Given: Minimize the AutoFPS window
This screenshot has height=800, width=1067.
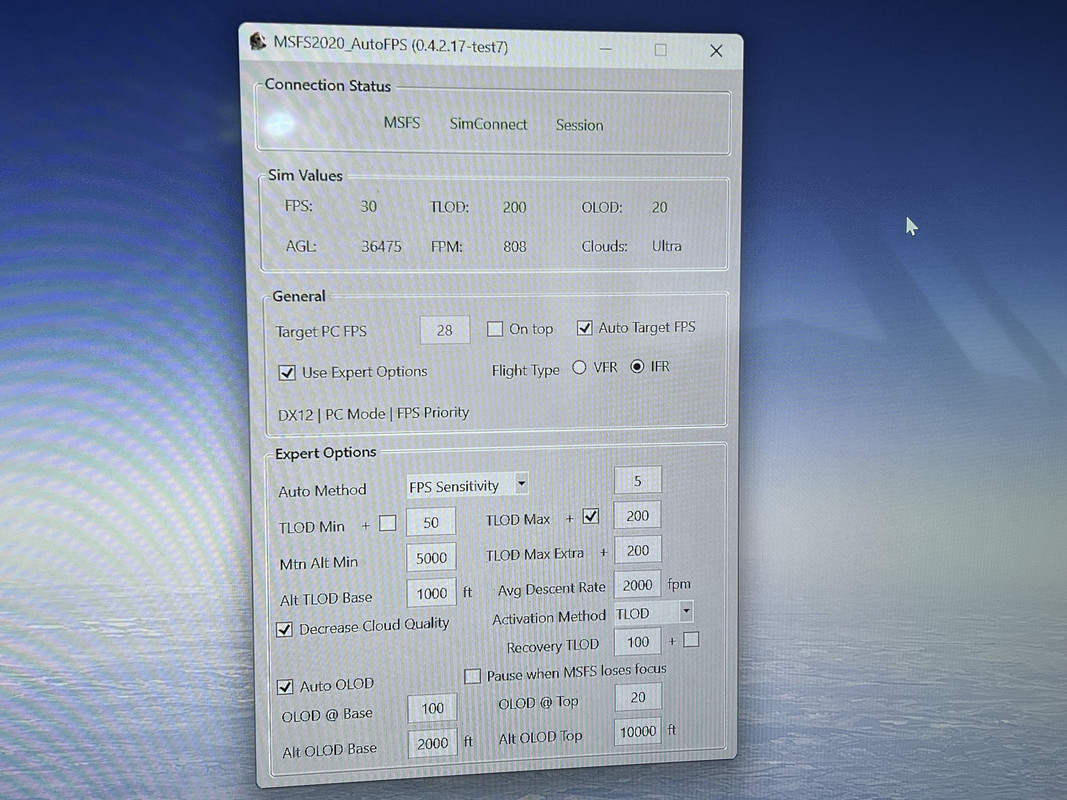Looking at the screenshot, I should point(606,49).
